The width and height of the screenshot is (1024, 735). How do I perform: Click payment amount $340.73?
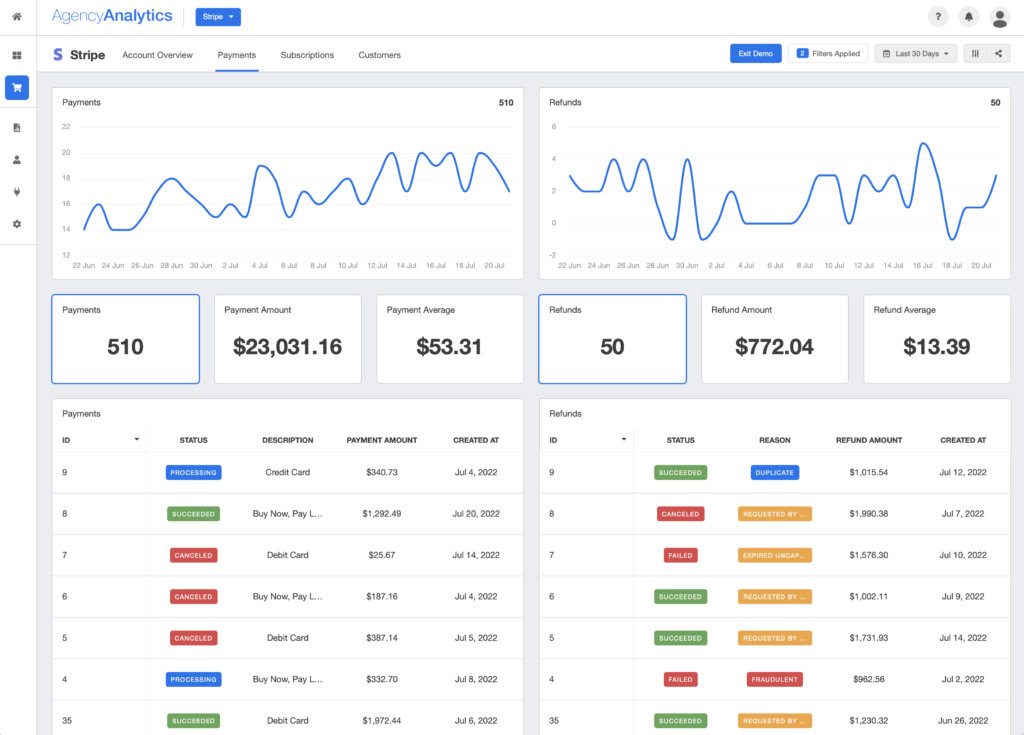point(381,472)
